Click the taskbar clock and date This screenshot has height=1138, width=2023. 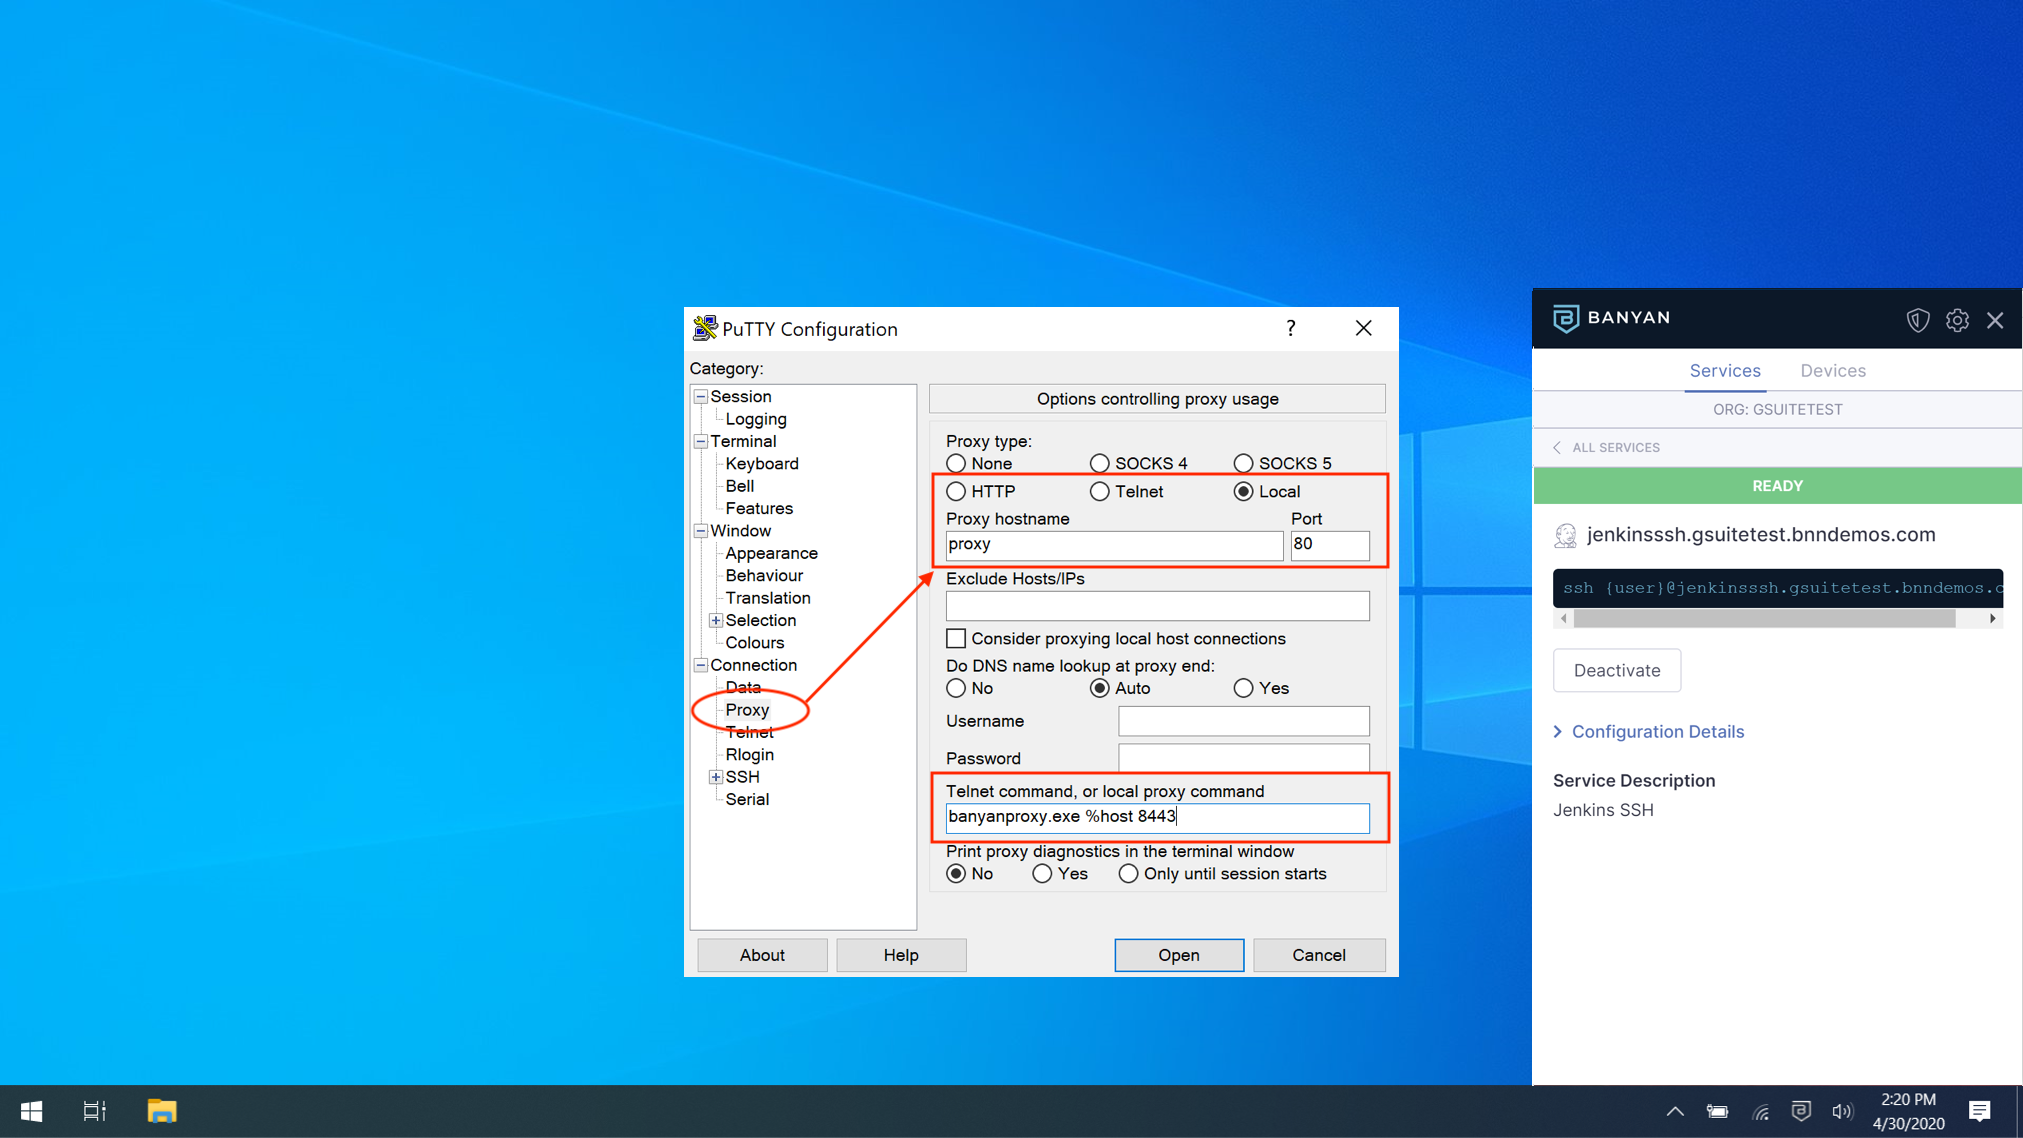[1908, 1111]
